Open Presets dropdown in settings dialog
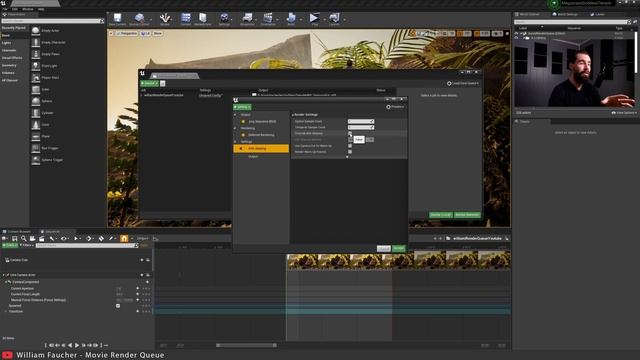640x360 pixels. coord(395,107)
